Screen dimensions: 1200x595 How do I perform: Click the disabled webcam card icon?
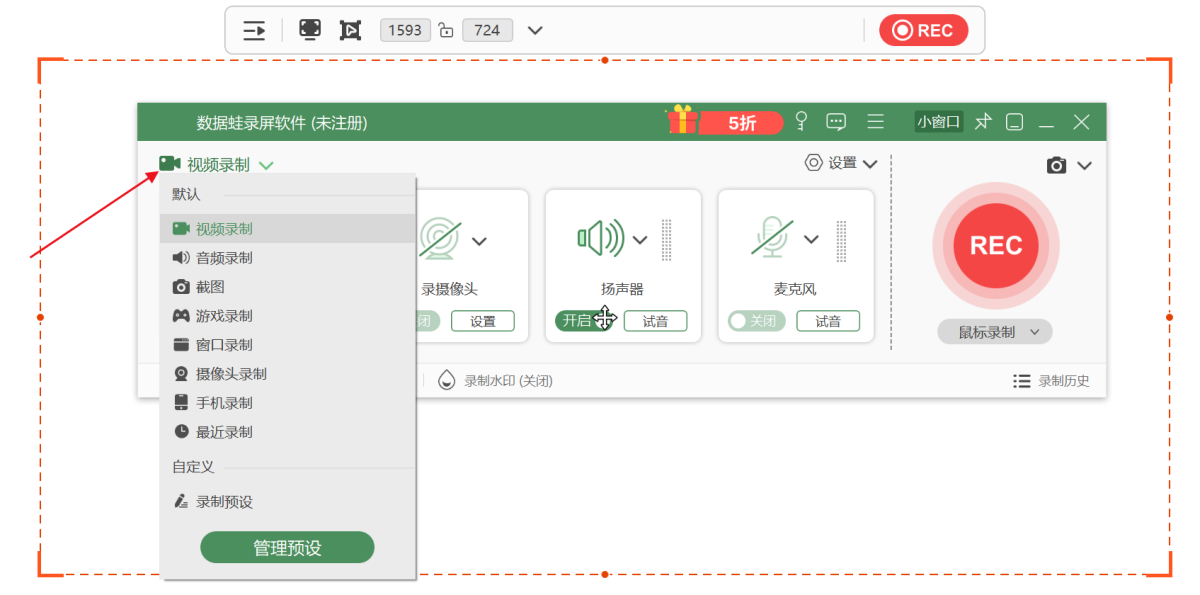coord(440,240)
